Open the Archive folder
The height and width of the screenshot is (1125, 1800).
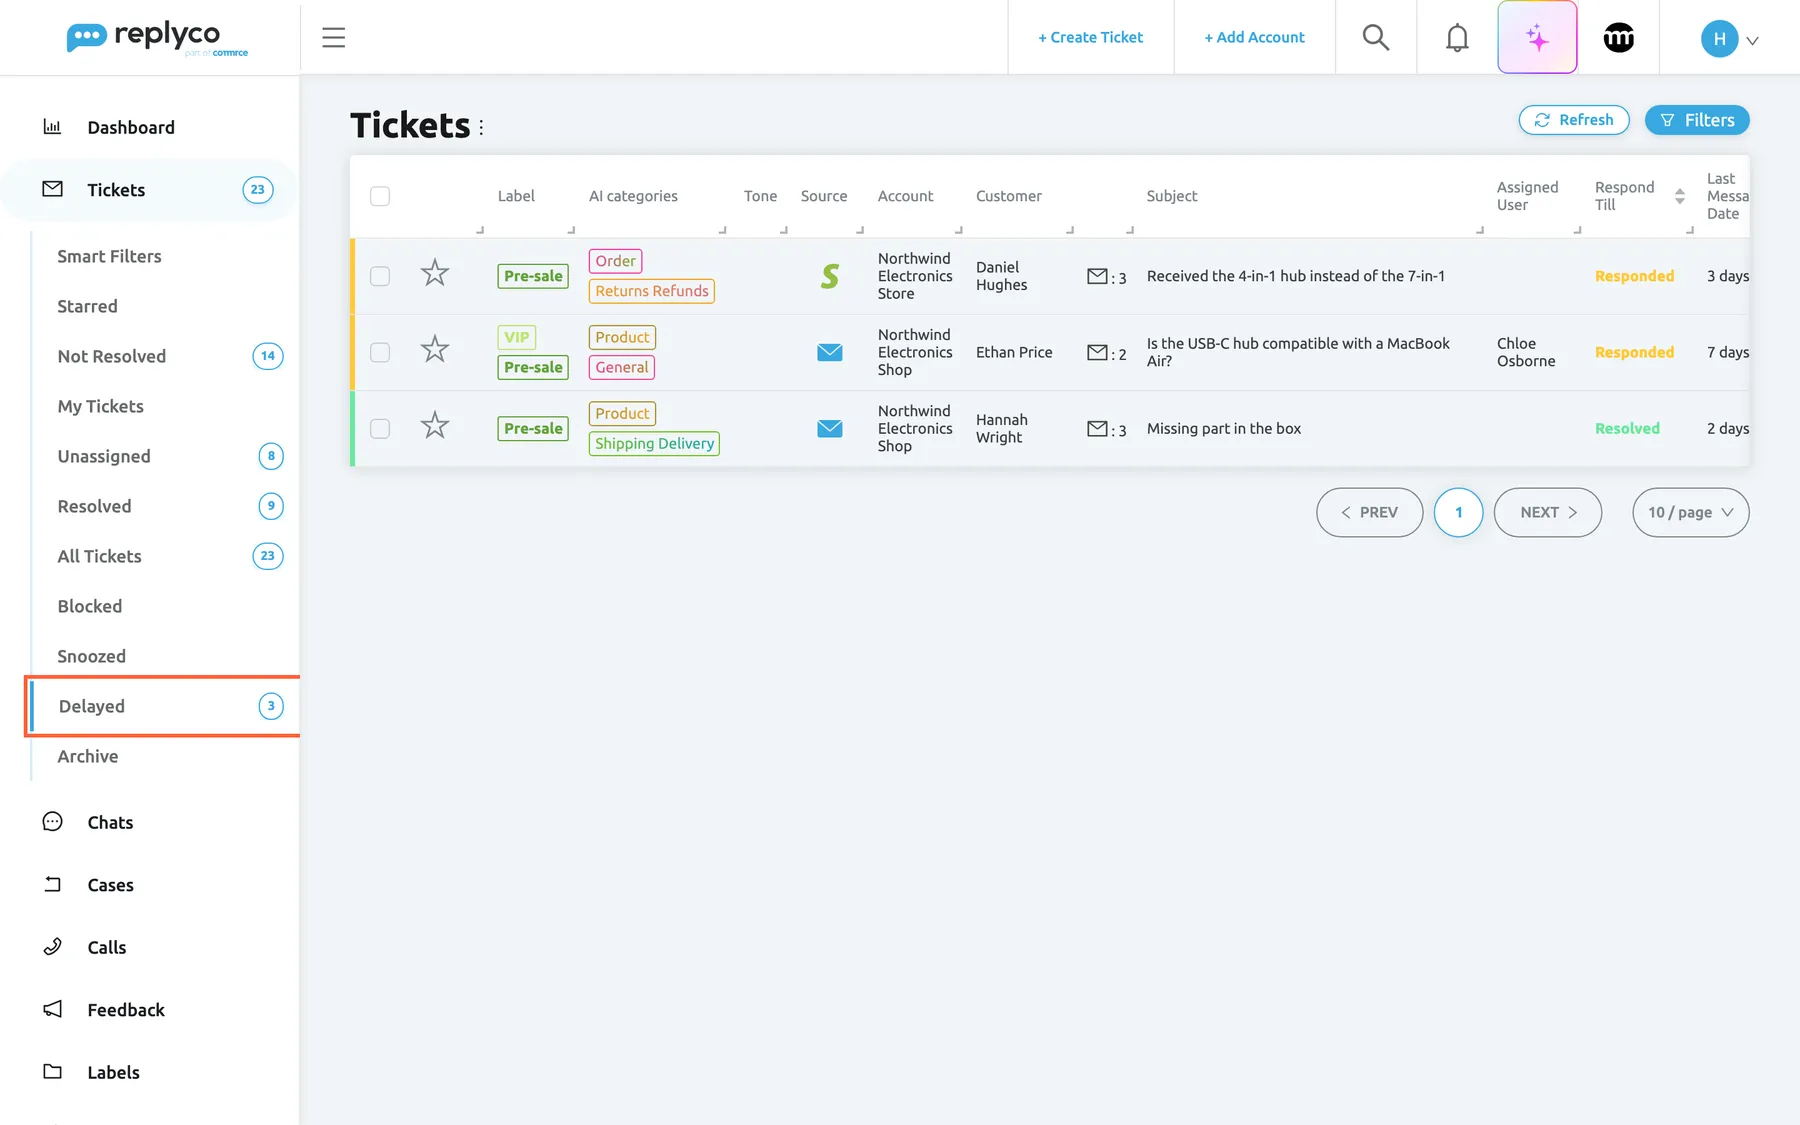[x=88, y=756]
